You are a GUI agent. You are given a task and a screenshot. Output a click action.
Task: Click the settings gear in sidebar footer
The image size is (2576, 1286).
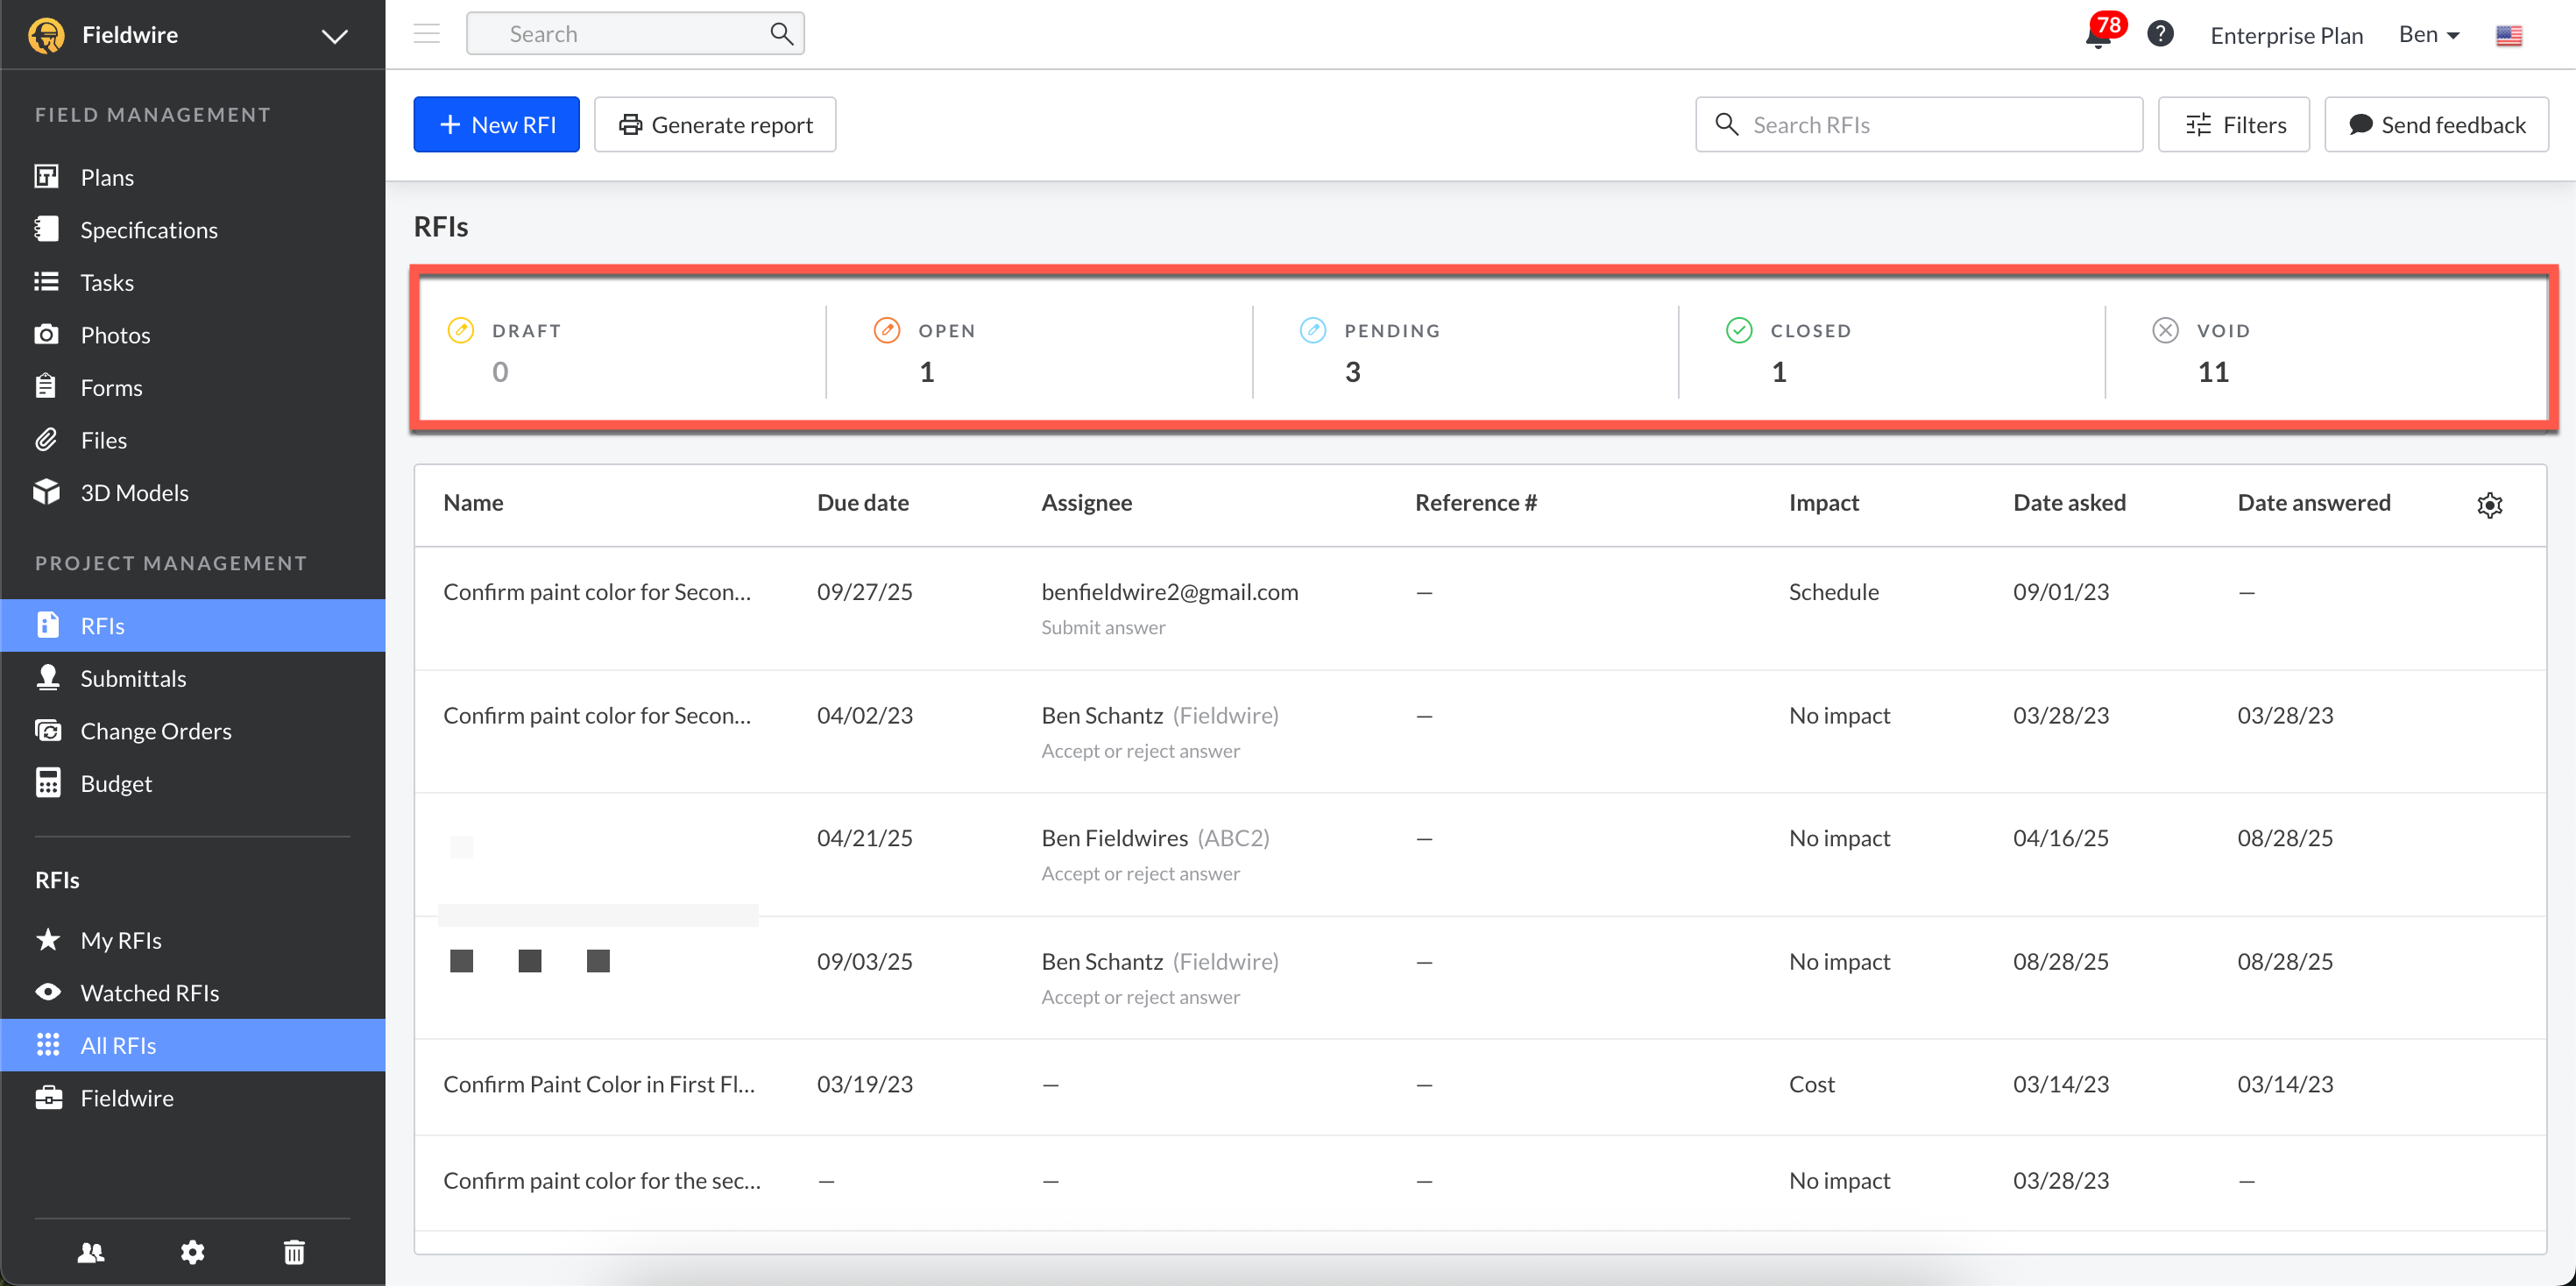point(192,1251)
